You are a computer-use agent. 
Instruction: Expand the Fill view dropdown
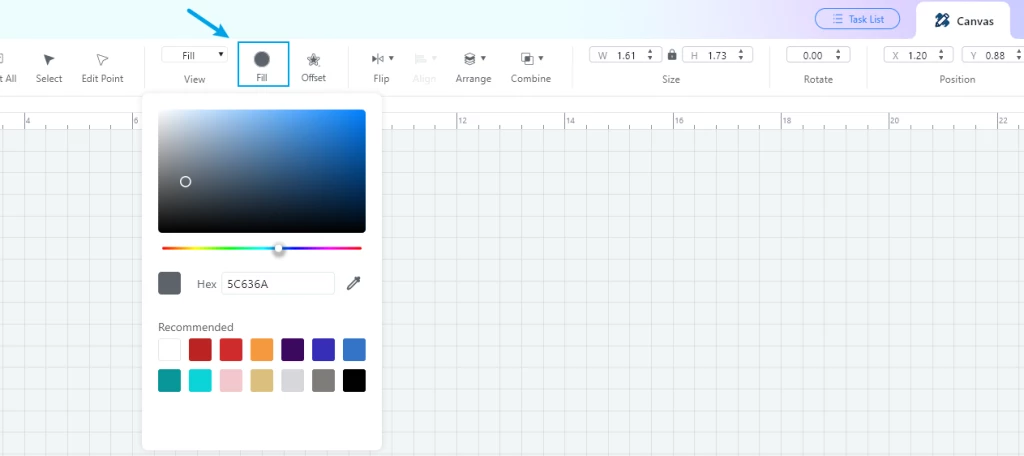pos(195,55)
